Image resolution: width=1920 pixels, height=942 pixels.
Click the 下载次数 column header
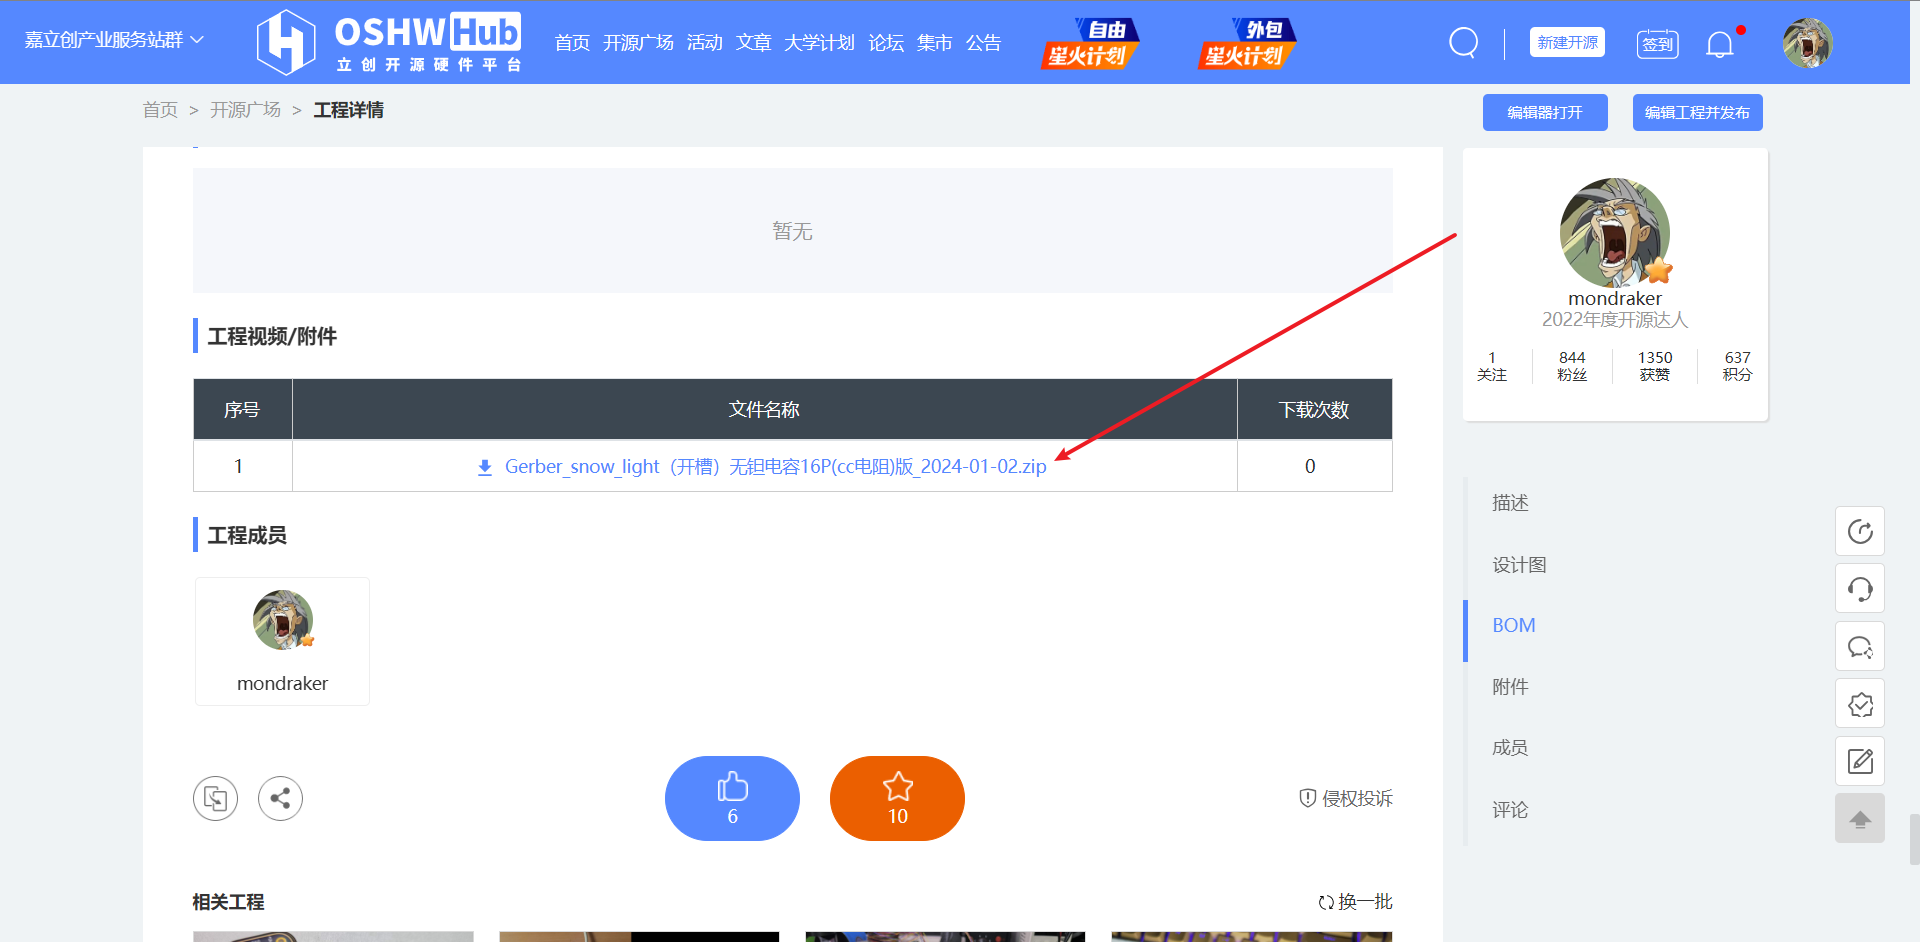click(1314, 410)
